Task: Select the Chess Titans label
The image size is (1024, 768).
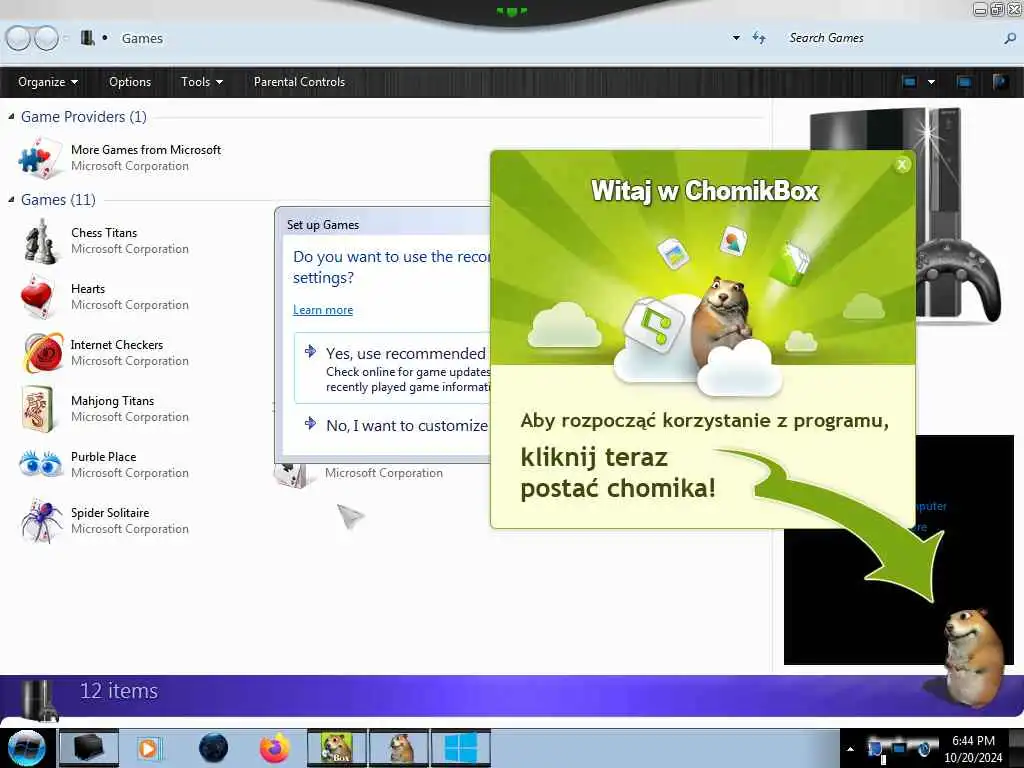Action: 104,232
